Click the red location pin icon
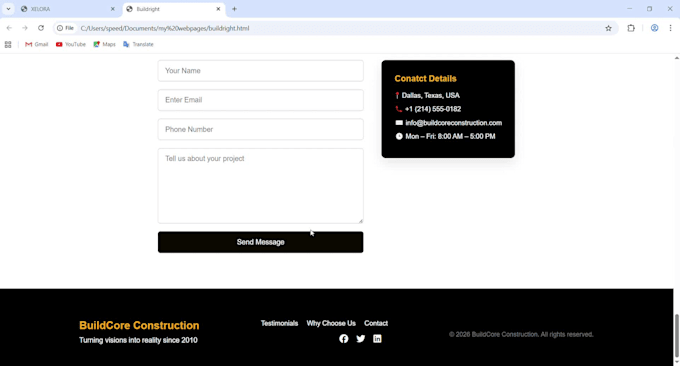This screenshot has width=680, height=366. [397, 95]
